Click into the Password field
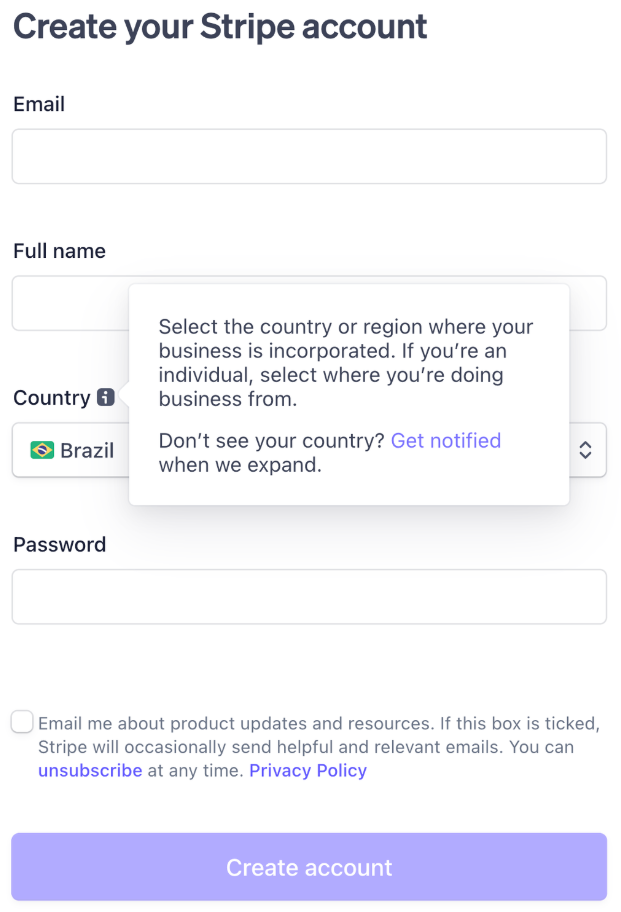Viewport: 621px width, 912px height. click(x=309, y=597)
